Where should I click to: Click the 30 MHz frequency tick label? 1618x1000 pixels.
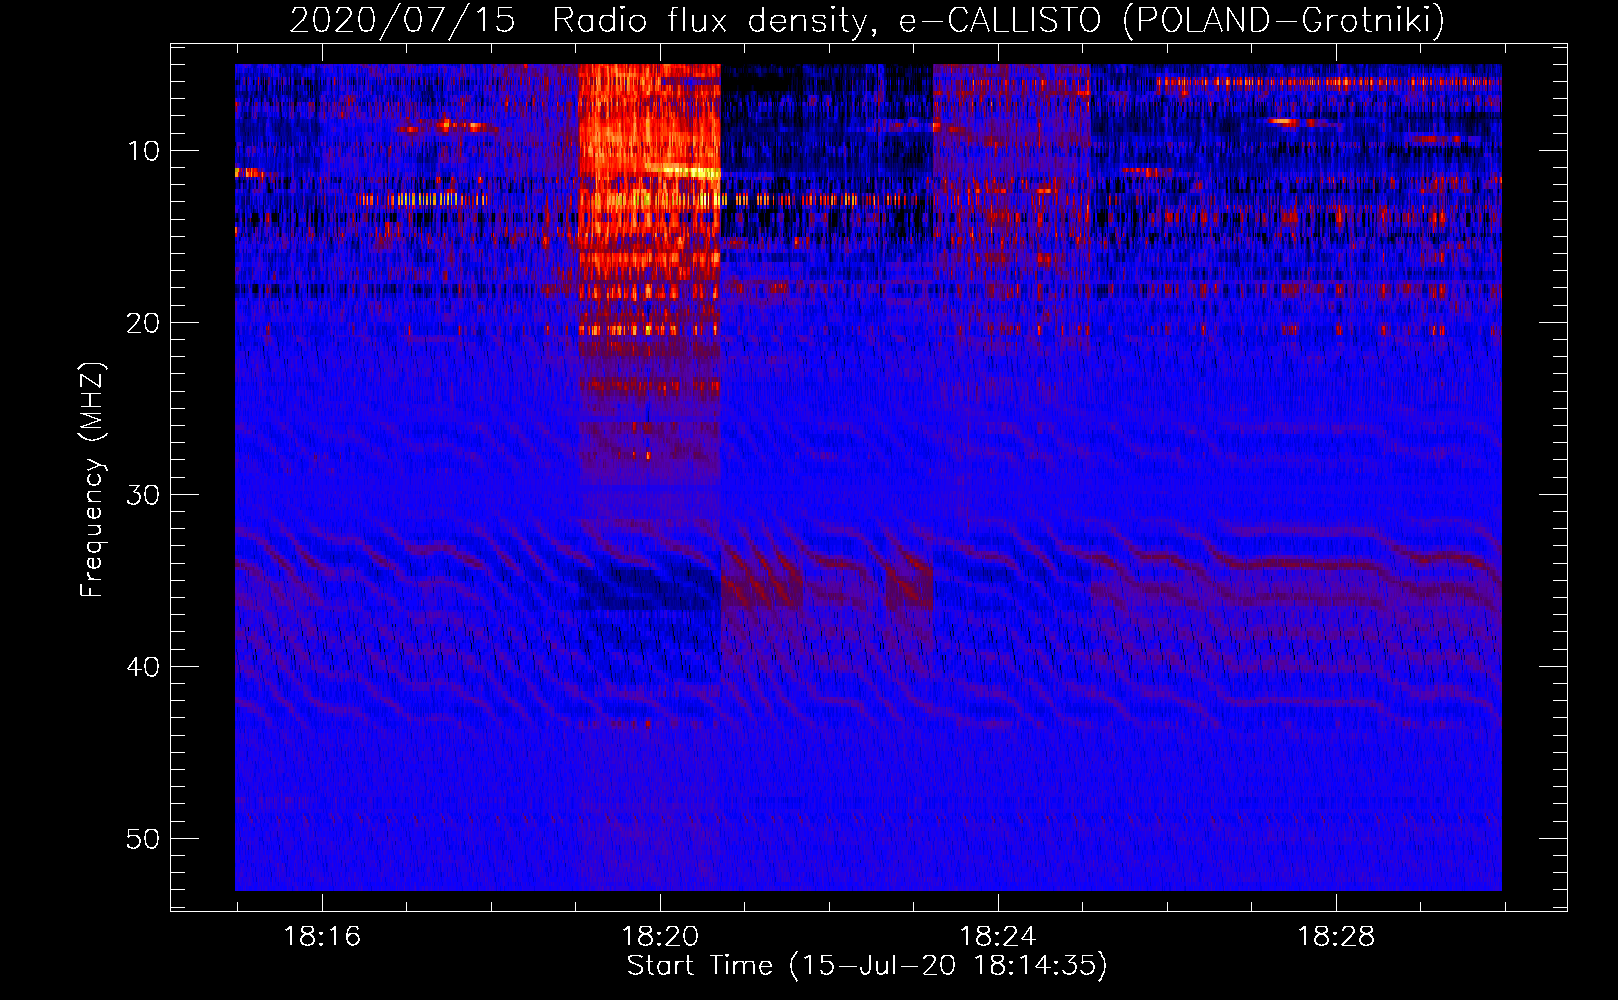143,495
